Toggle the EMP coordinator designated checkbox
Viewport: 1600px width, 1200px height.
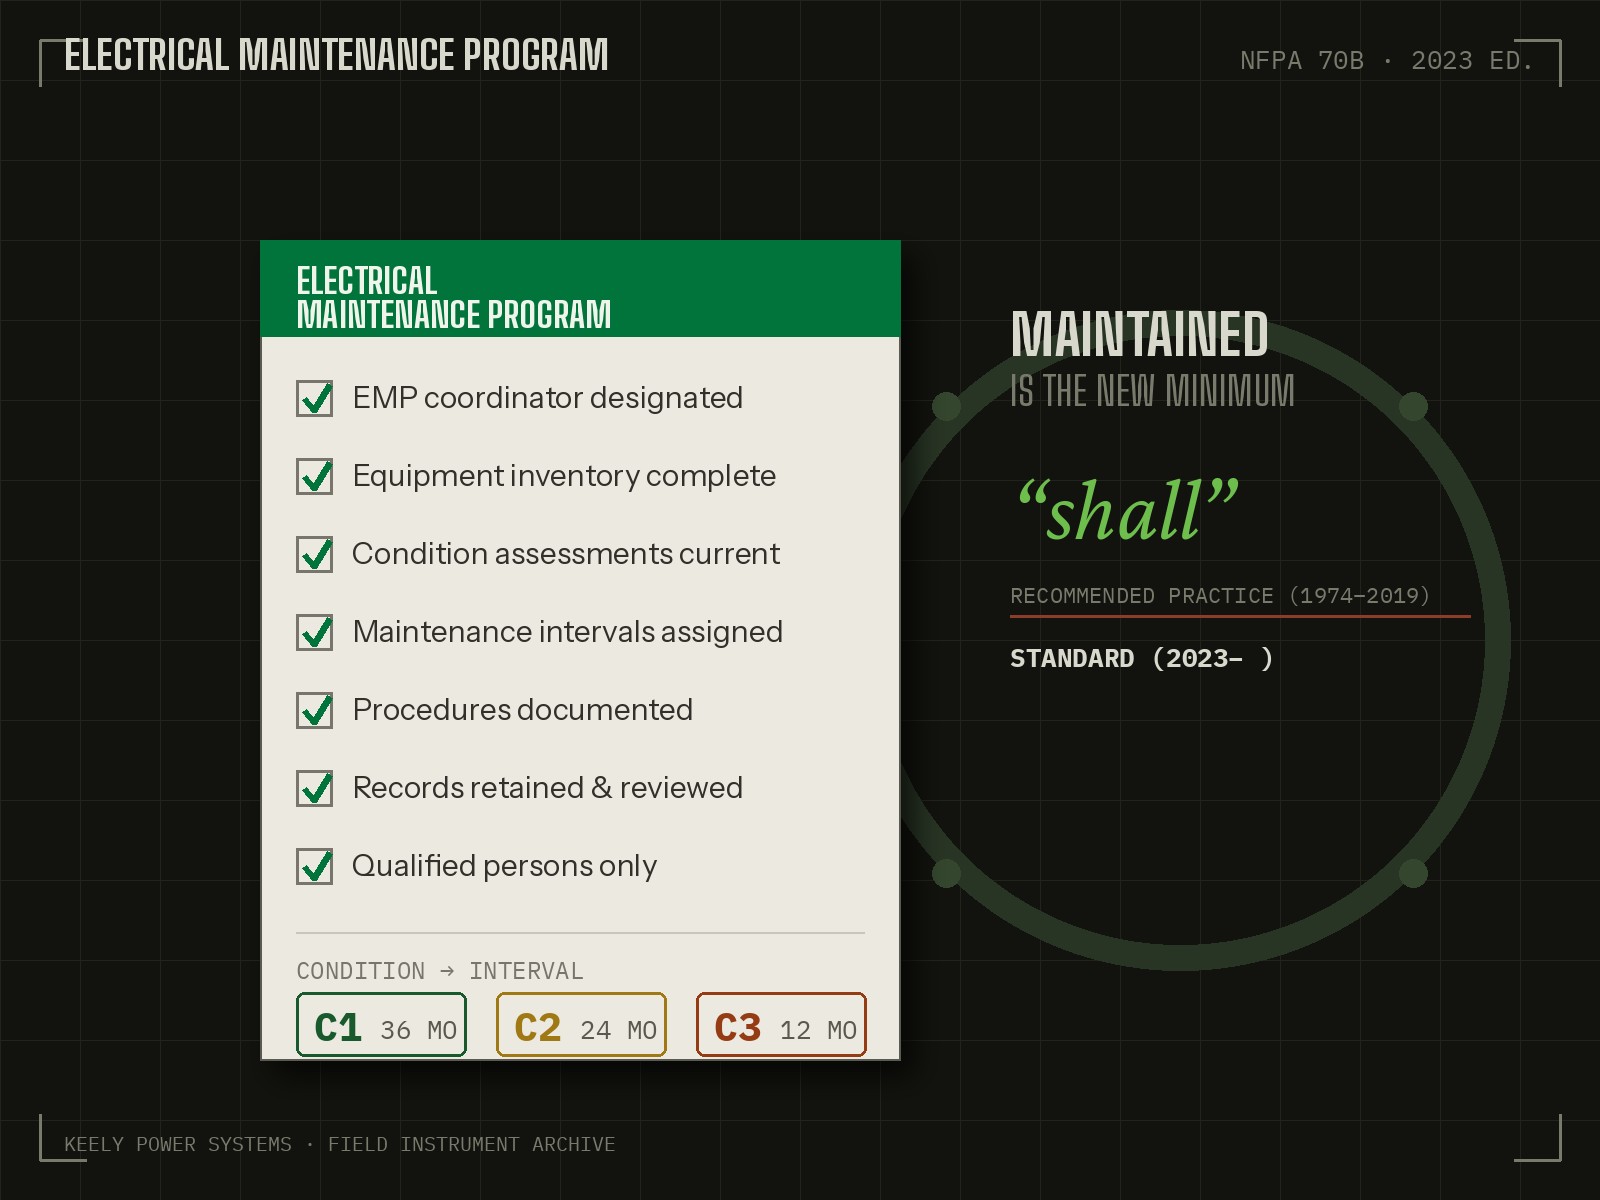pos(315,398)
